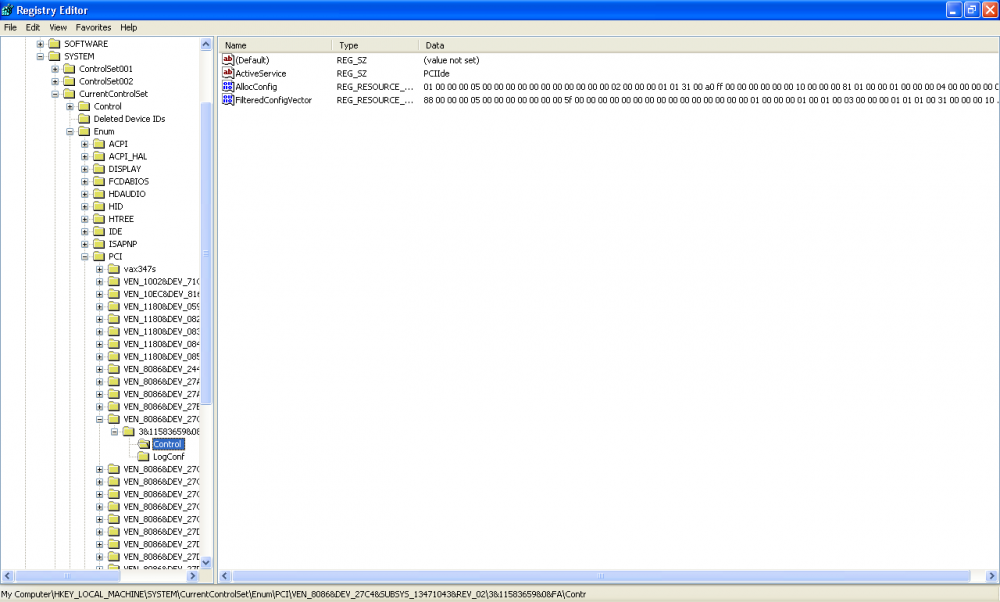Screen dimensions: 1000x602
Task: Click the AllocConfig binary value icon
Action: [x=228, y=87]
